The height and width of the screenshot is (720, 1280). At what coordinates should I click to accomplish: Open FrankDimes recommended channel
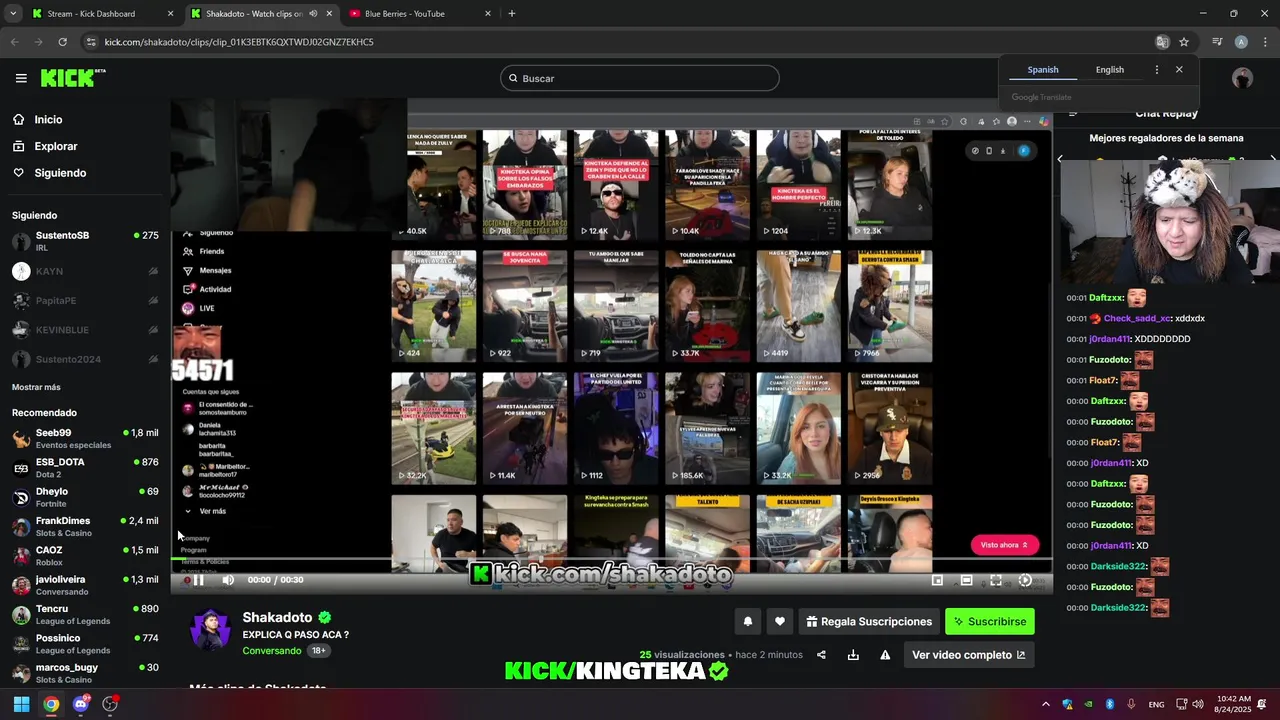click(85, 526)
